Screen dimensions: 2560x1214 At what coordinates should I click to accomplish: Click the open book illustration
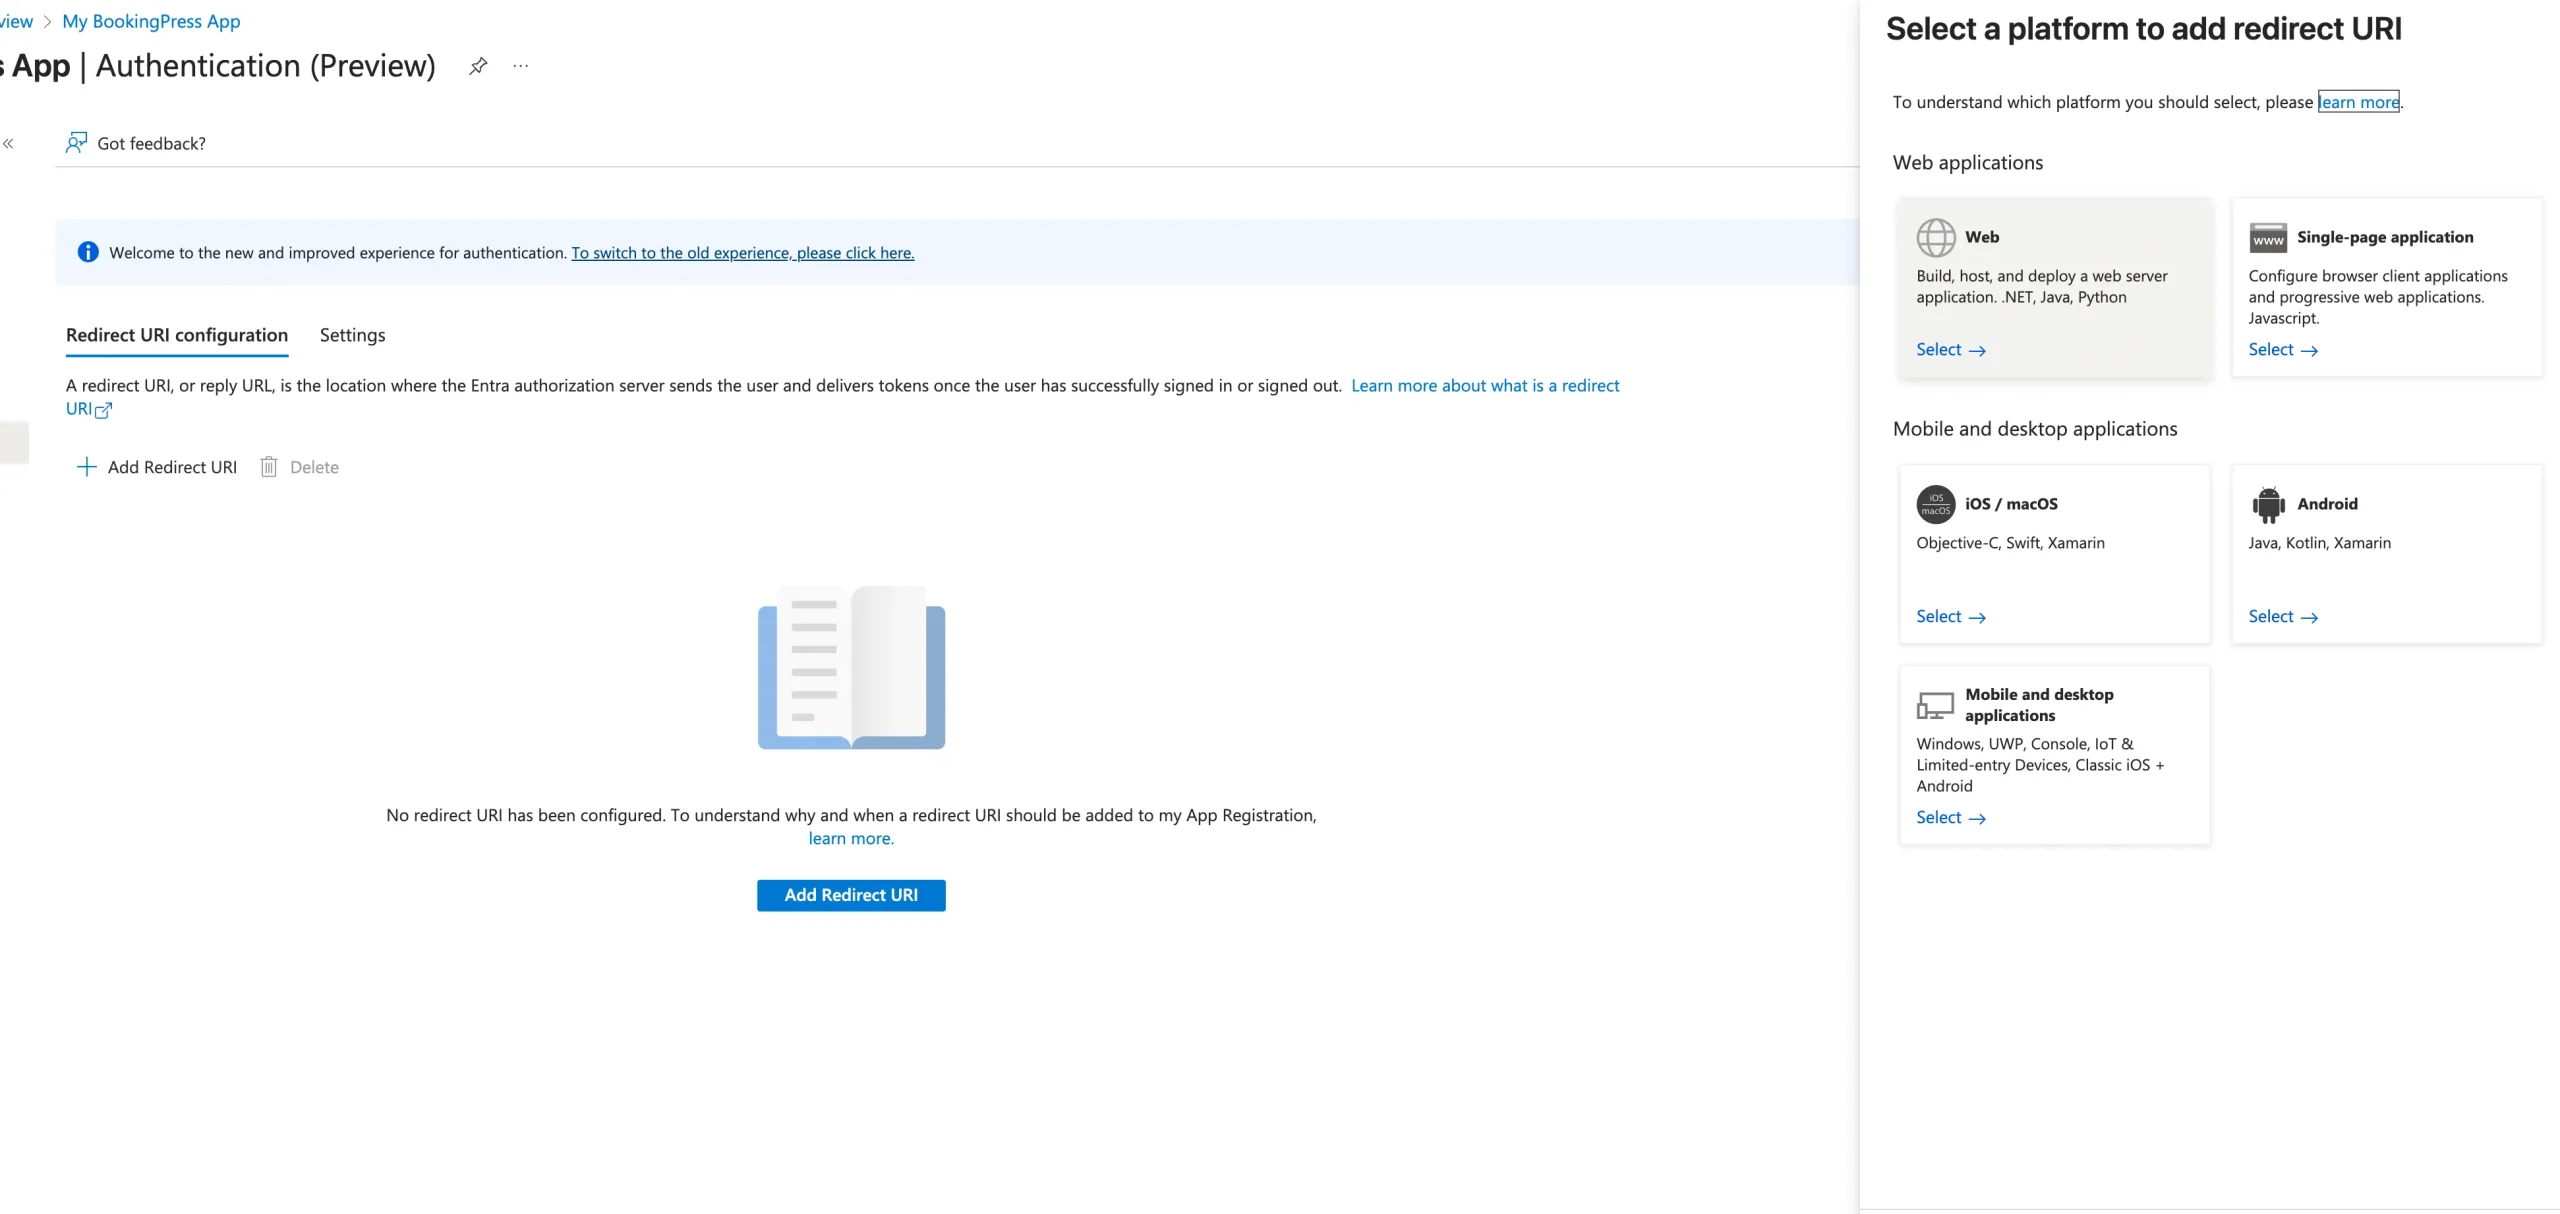[x=851, y=667]
